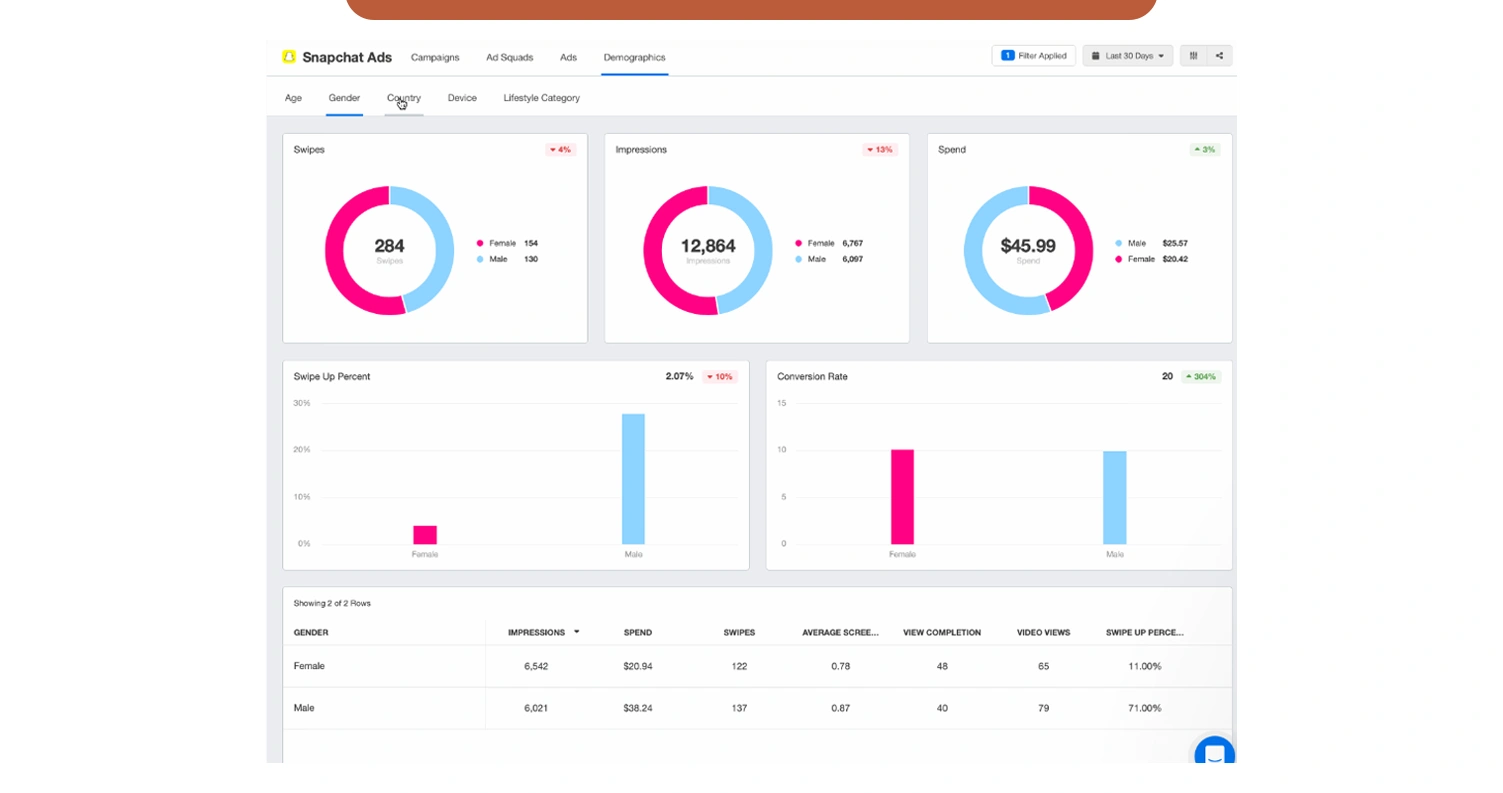Switch to the Country tab

click(x=404, y=98)
